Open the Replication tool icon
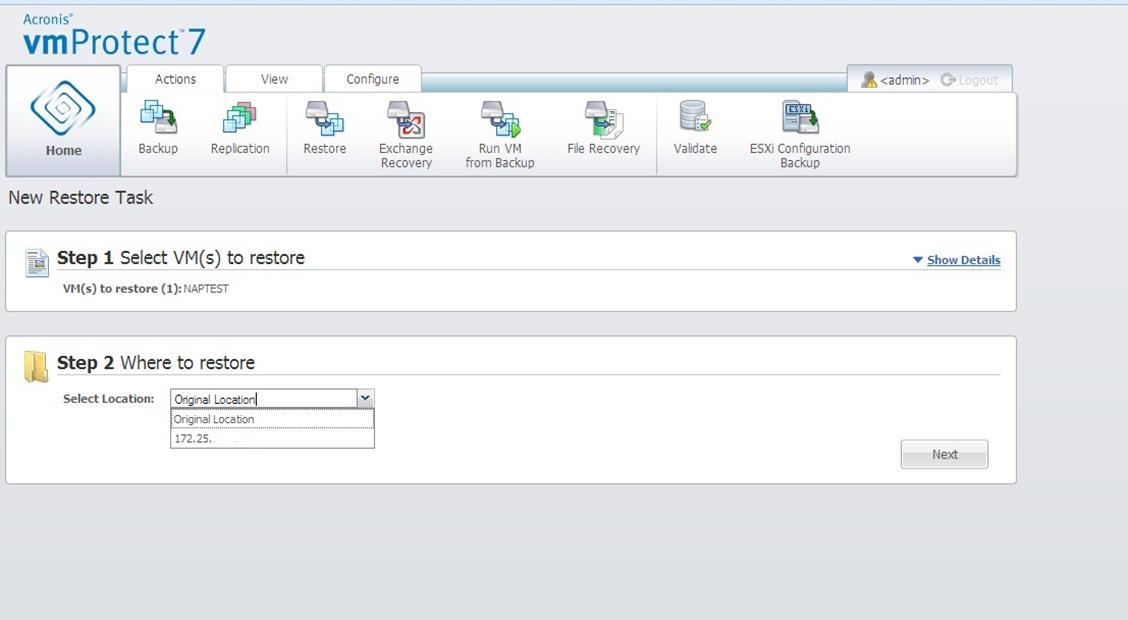The height and width of the screenshot is (620, 1128). (x=240, y=117)
